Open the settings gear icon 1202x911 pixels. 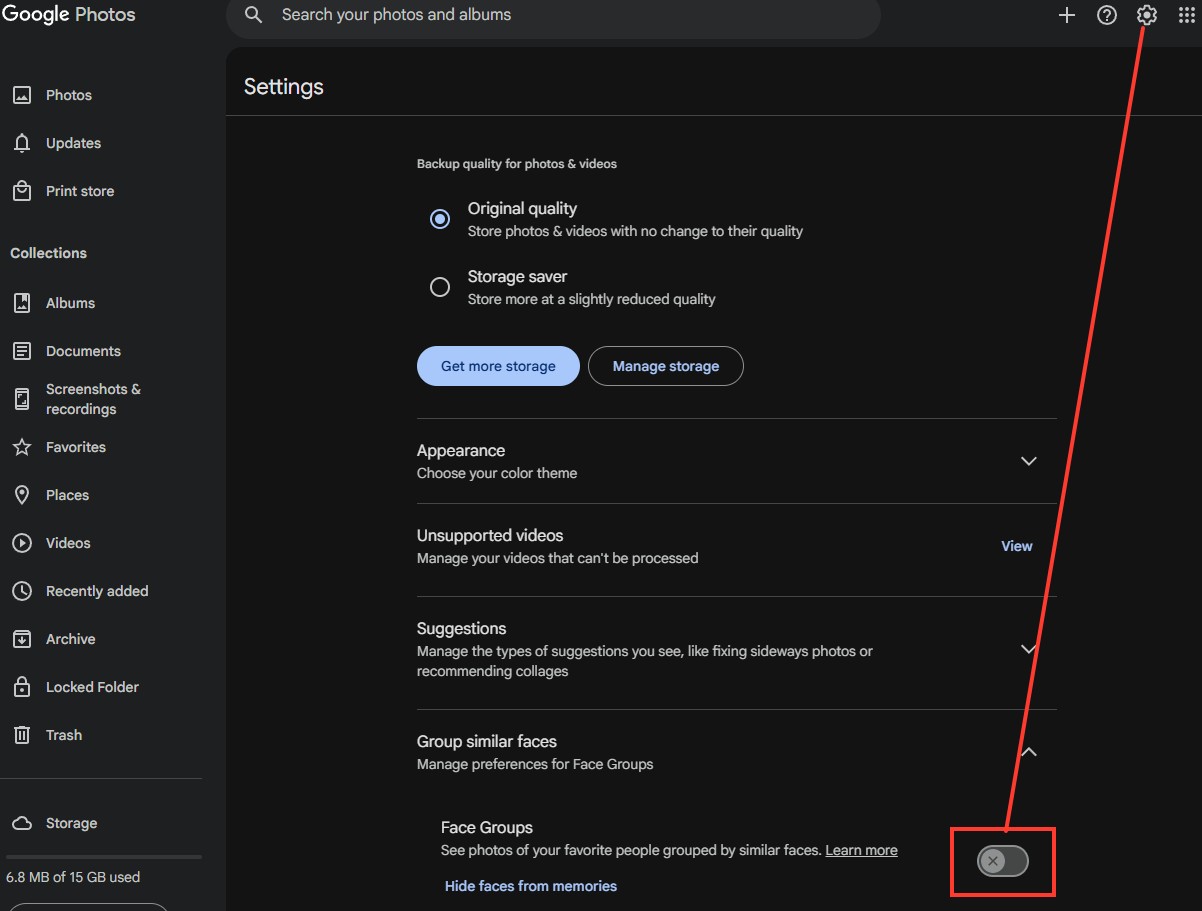(x=1147, y=15)
